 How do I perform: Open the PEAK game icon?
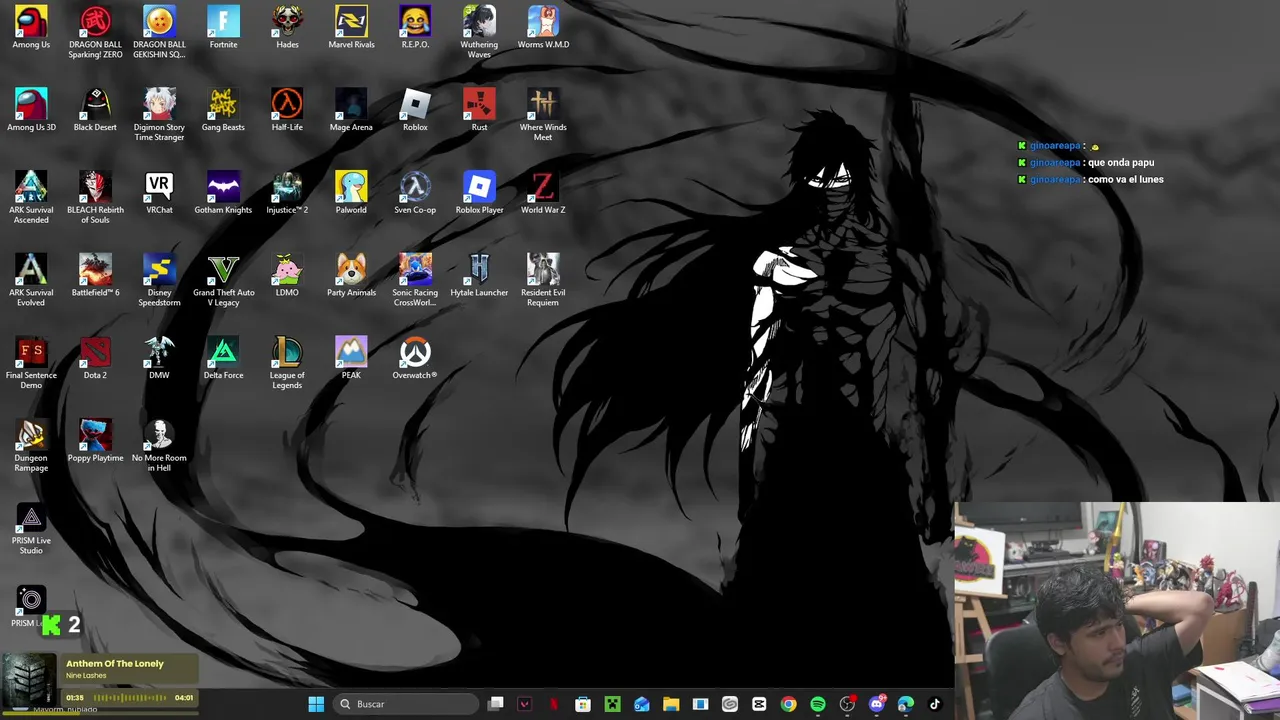[x=351, y=359]
